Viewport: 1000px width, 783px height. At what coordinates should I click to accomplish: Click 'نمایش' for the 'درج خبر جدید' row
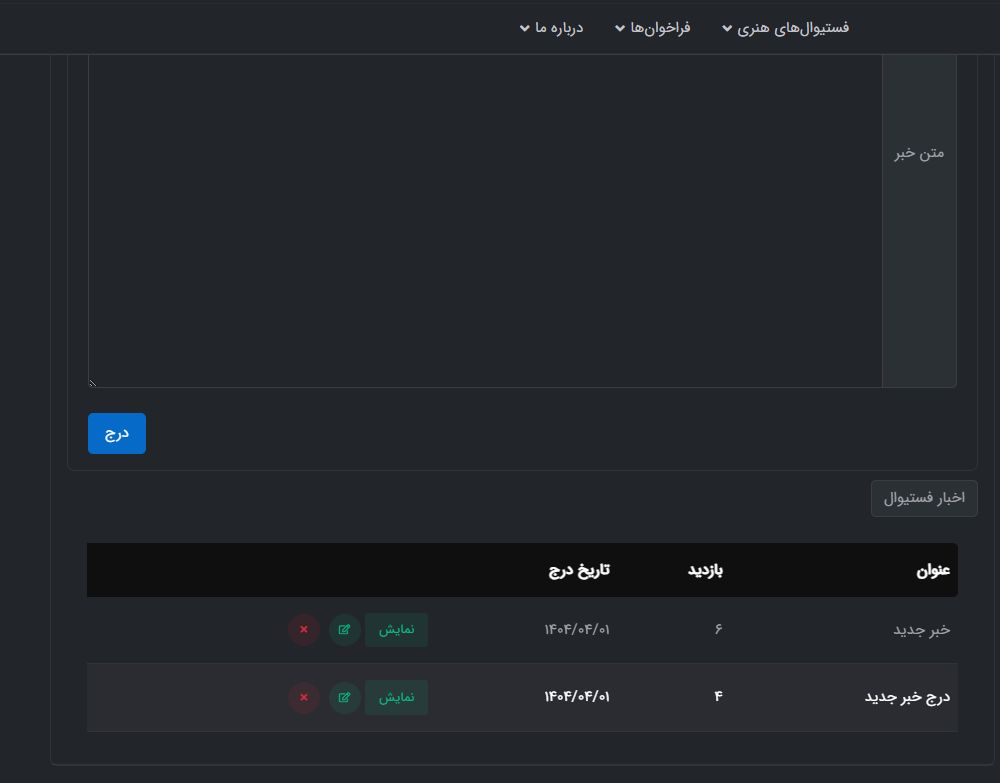click(x=396, y=697)
